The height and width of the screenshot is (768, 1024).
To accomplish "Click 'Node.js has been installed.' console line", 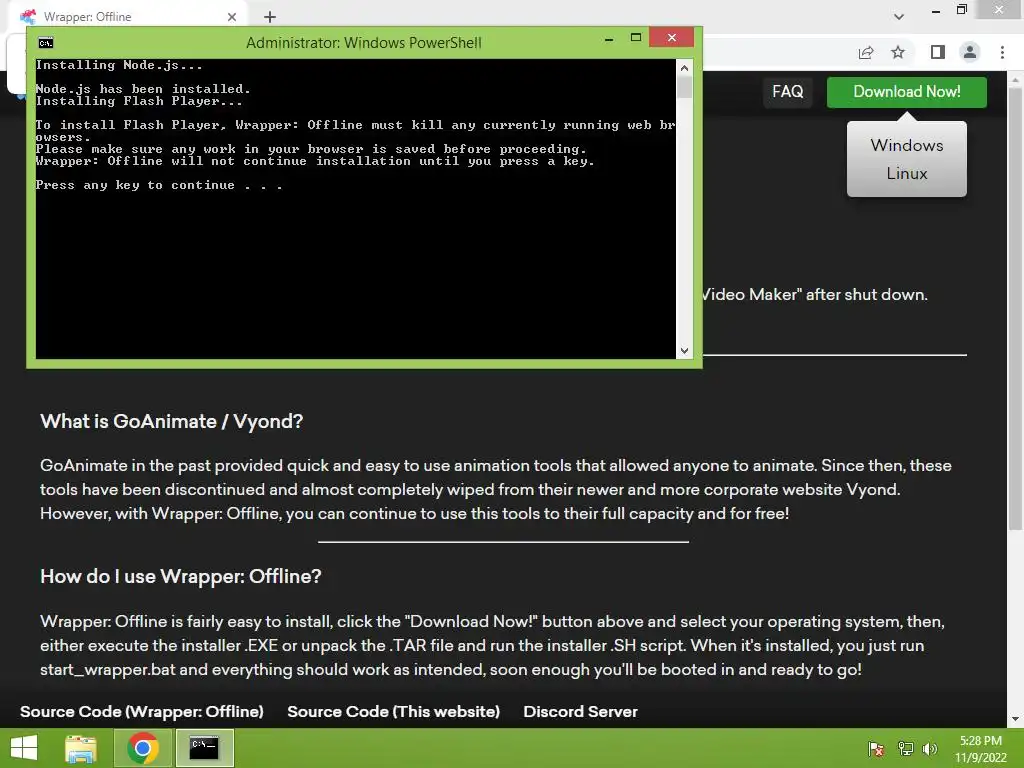I will coord(143,89).
